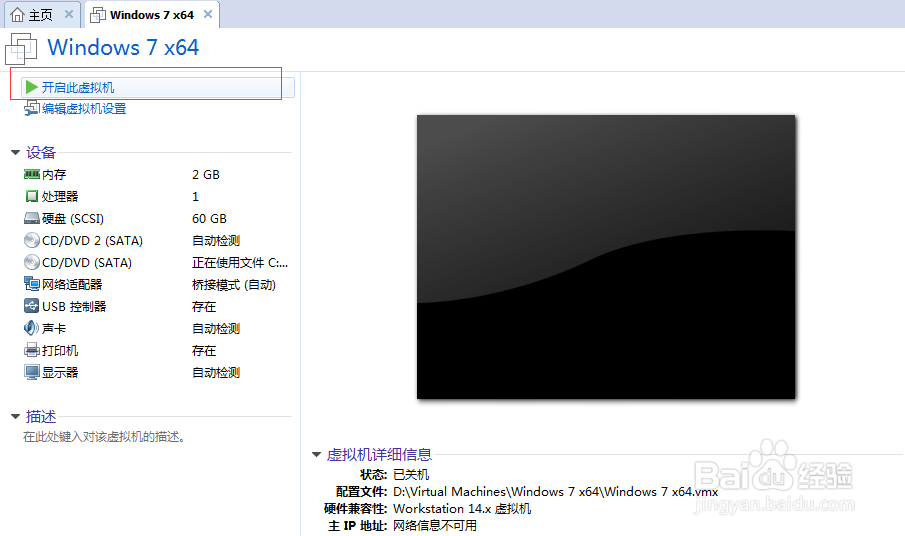
Task: Select the 处理器 device label
Action: 60,196
